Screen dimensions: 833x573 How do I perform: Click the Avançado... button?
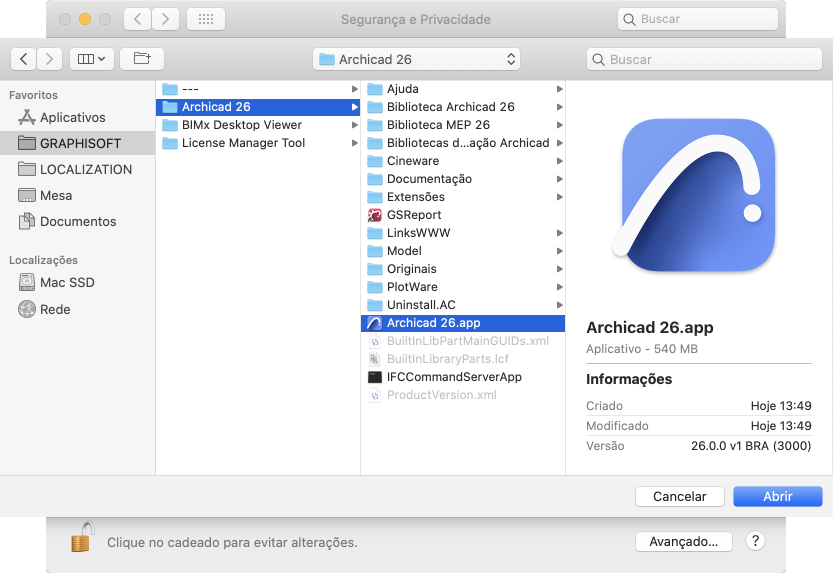[684, 542]
